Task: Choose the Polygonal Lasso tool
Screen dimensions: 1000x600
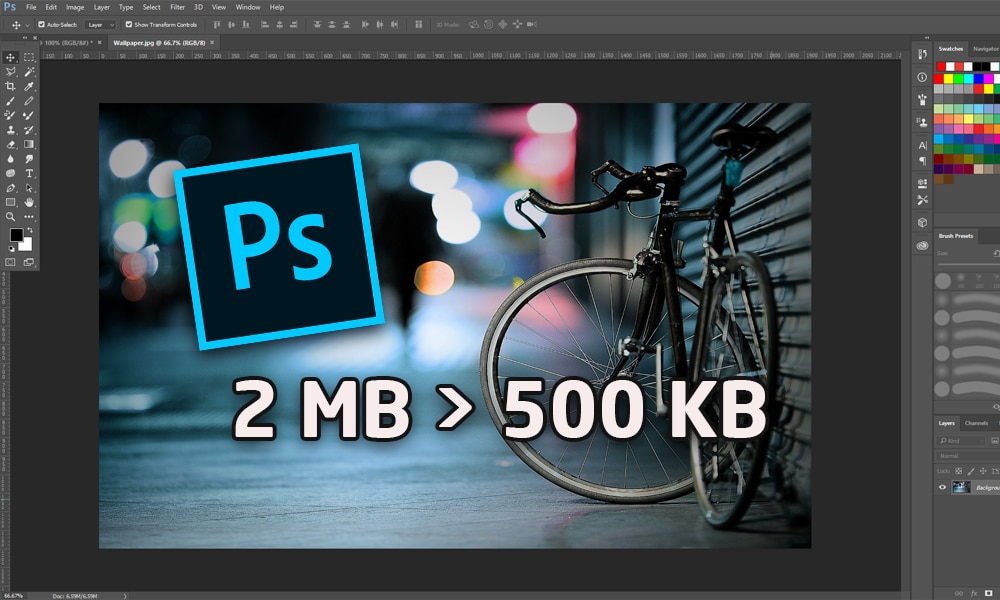Action: point(10,72)
